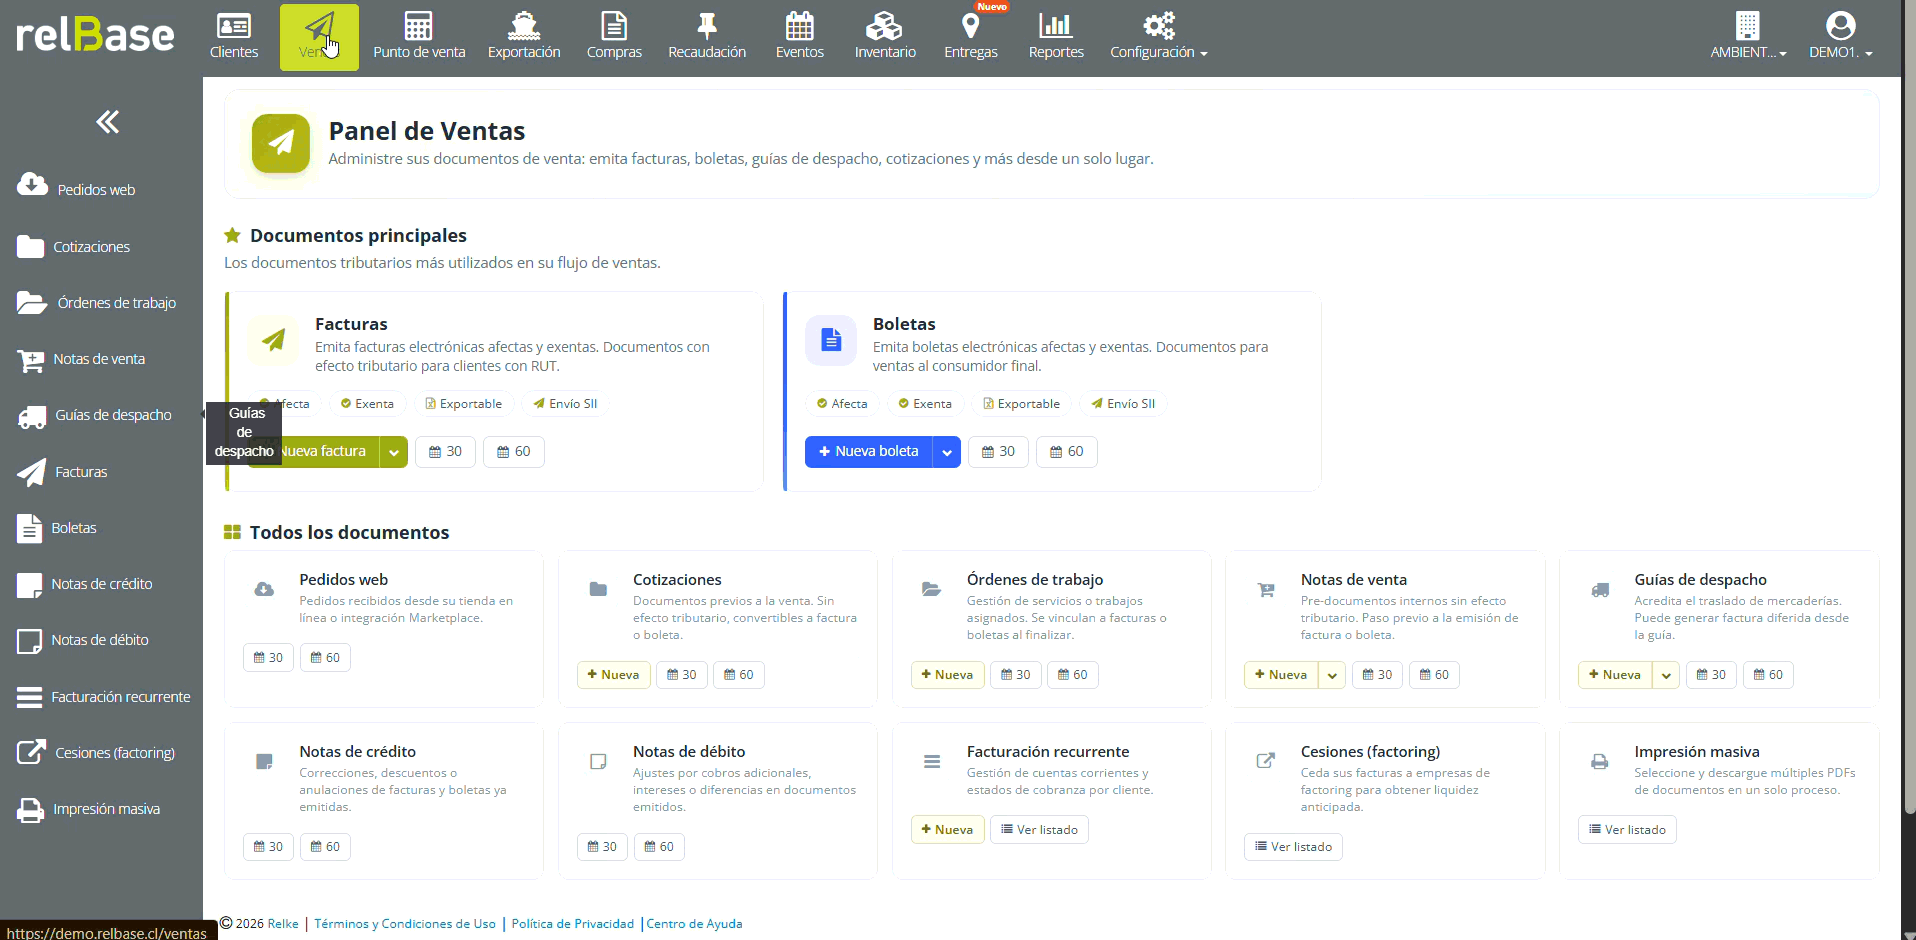The width and height of the screenshot is (1916, 940).
Task: Create a Nueva orden de trabajo
Action: (x=947, y=675)
